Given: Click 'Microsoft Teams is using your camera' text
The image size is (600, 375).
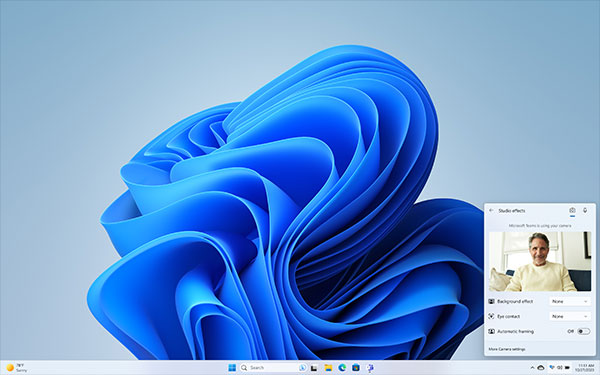Looking at the screenshot, I should [x=540, y=226].
